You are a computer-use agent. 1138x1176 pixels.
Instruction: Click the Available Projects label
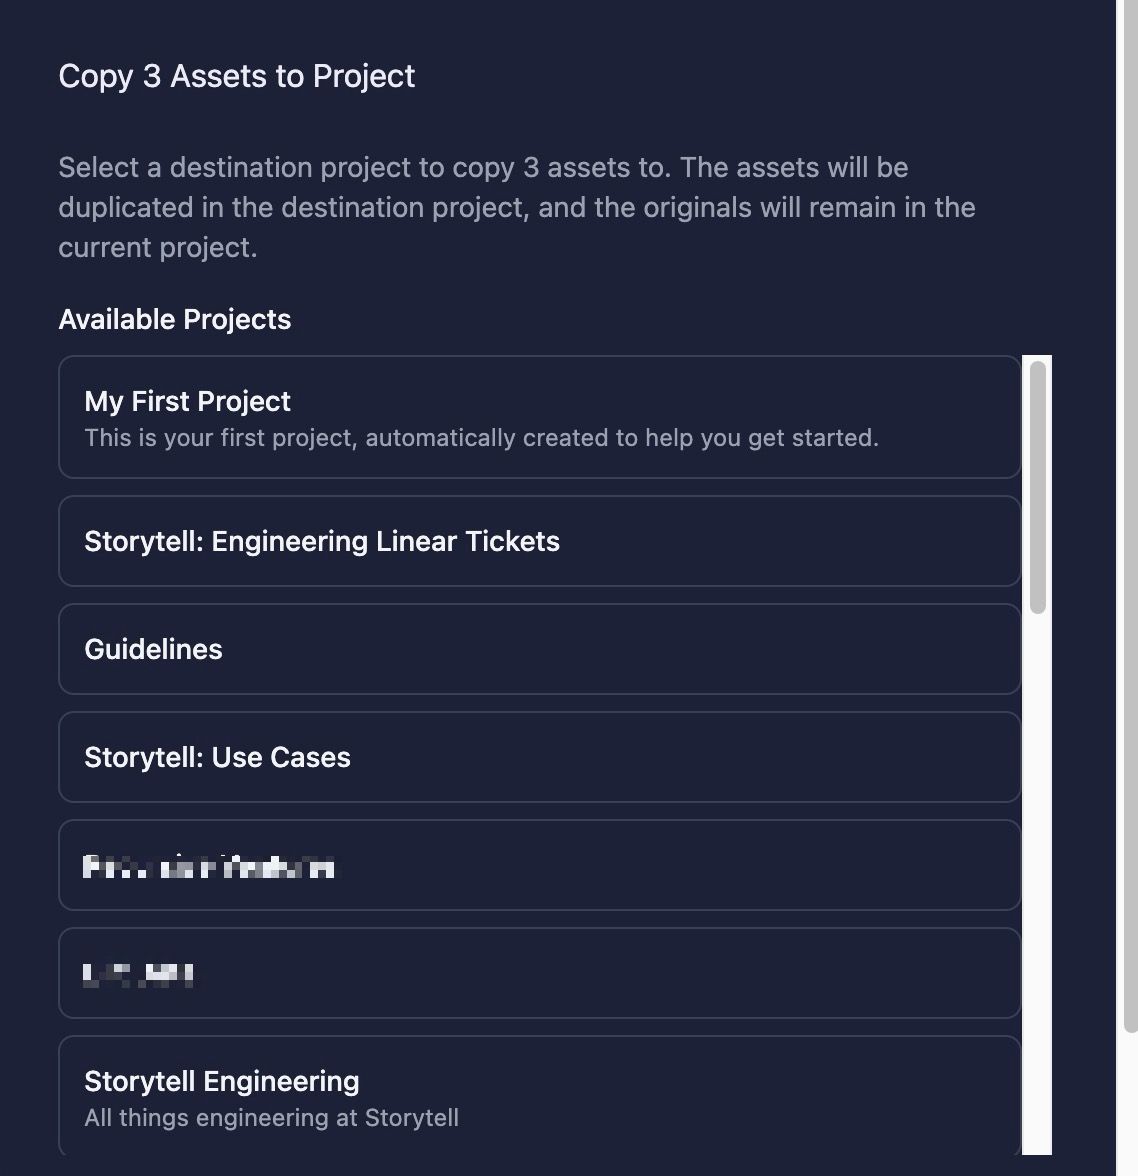(175, 320)
